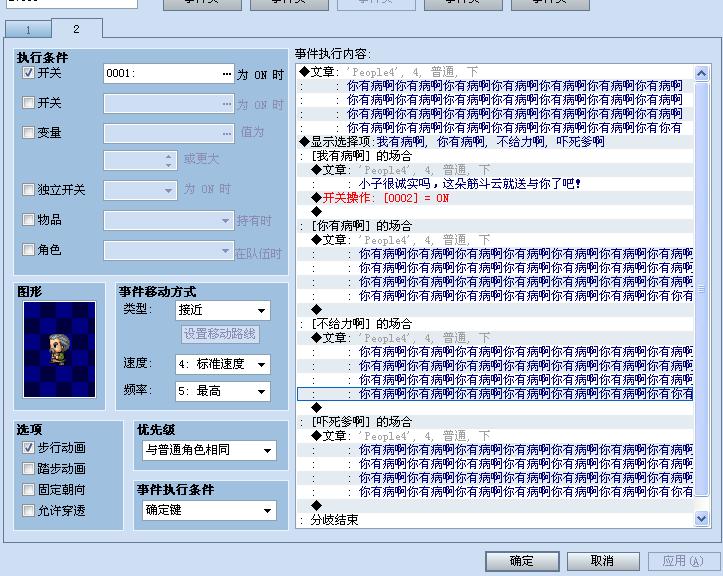Select the first 文章: 'People4' command line
Viewport: 723px width, 576px height.
tap(496, 72)
